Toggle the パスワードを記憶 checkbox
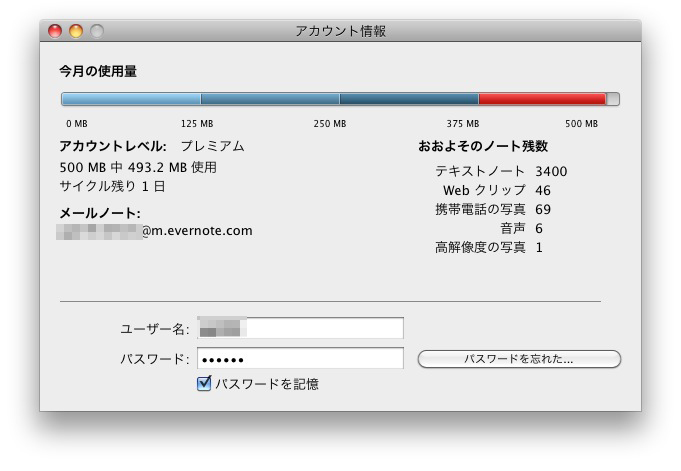This screenshot has width=681, height=471. click(204, 384)
